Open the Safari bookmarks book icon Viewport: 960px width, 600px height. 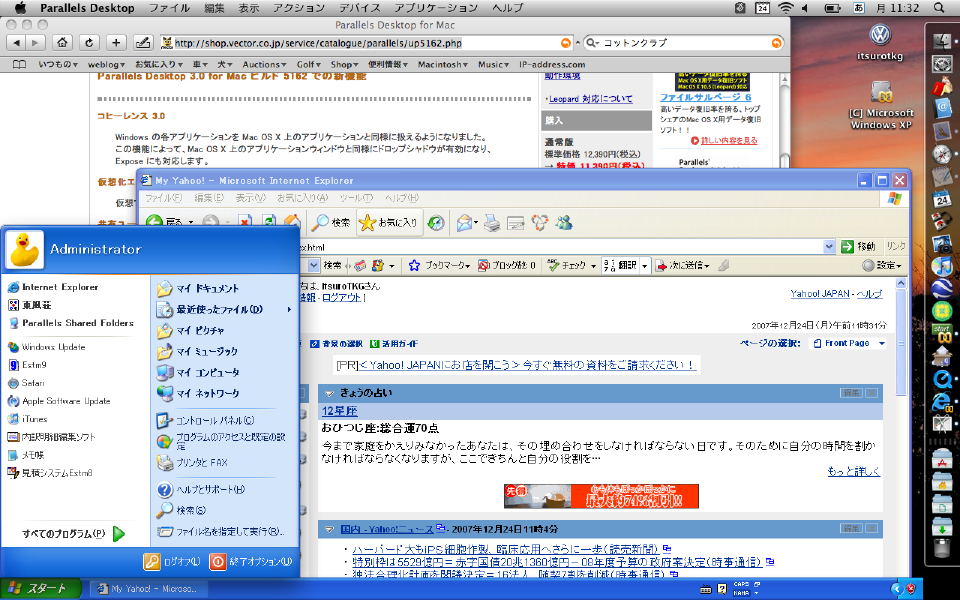pos(20,64)
